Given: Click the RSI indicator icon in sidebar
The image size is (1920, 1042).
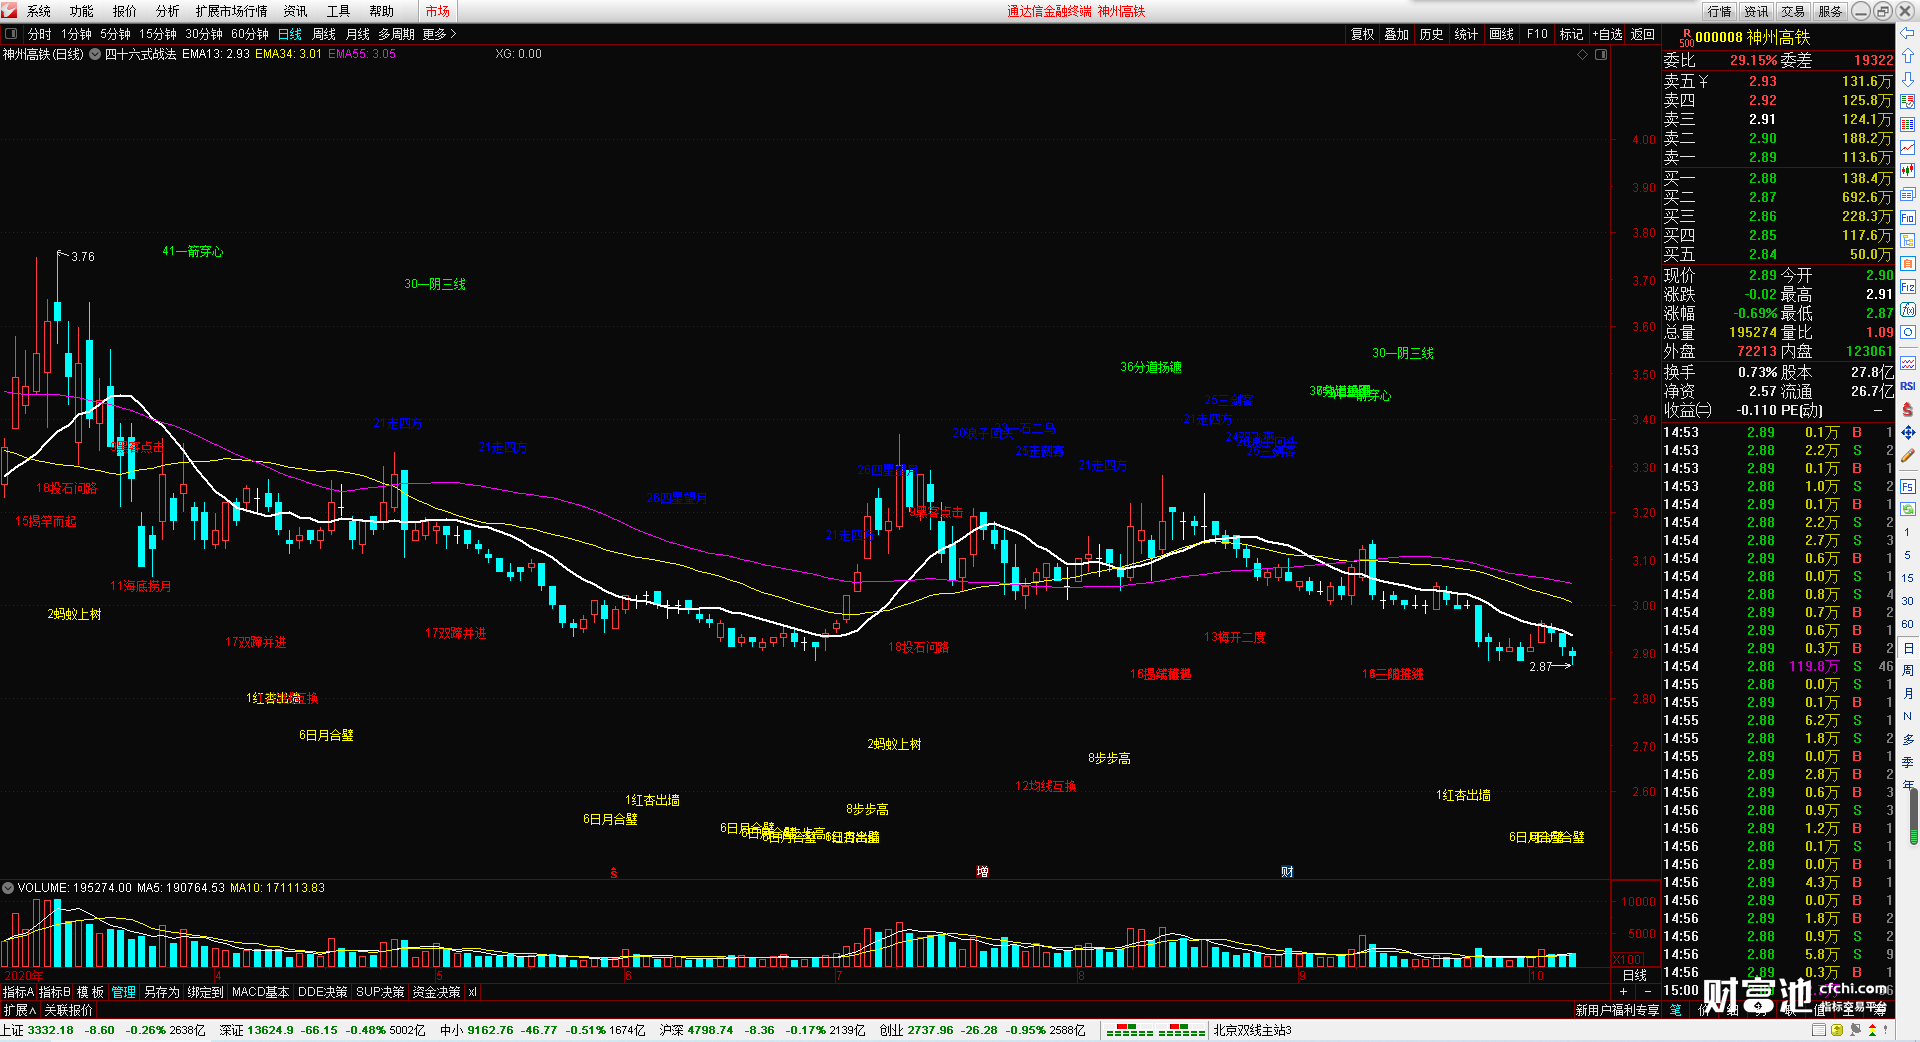Looking at the screenshot, I should tap(1907, 386).
